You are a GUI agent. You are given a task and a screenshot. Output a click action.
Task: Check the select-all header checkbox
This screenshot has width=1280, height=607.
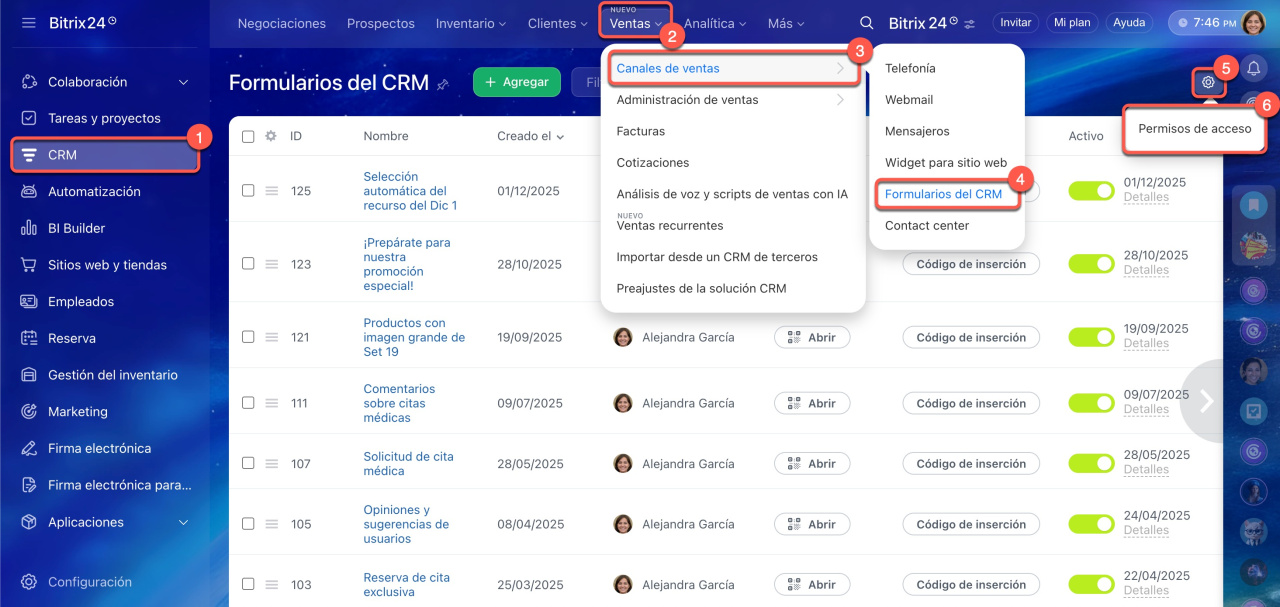point(248,136)
